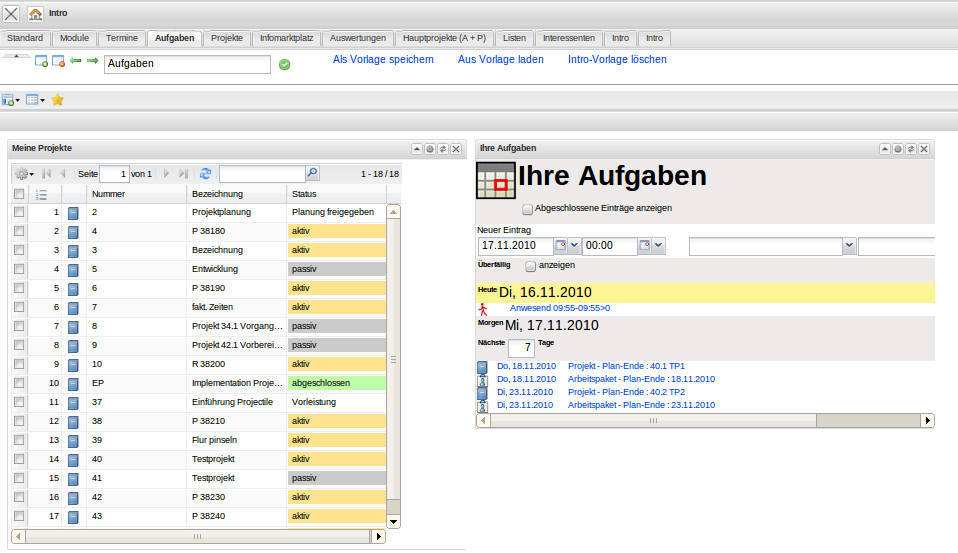958x553 pixels.
Task: Click the home icon next to Intro
Action: tap(35, 14)
